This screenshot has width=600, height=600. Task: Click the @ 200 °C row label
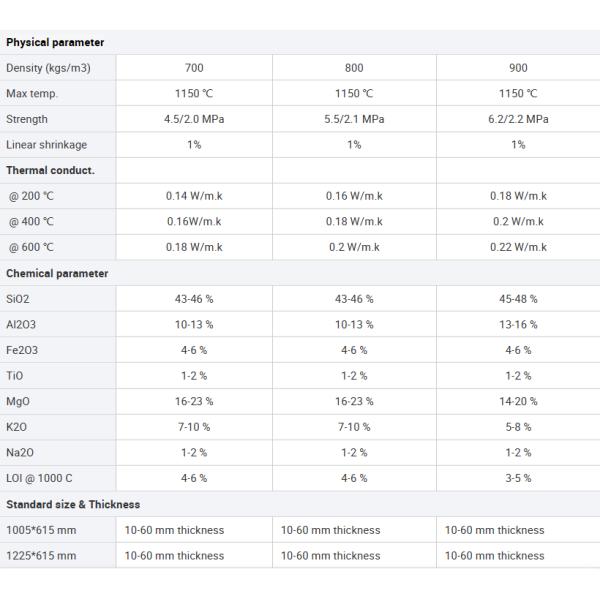32,196
